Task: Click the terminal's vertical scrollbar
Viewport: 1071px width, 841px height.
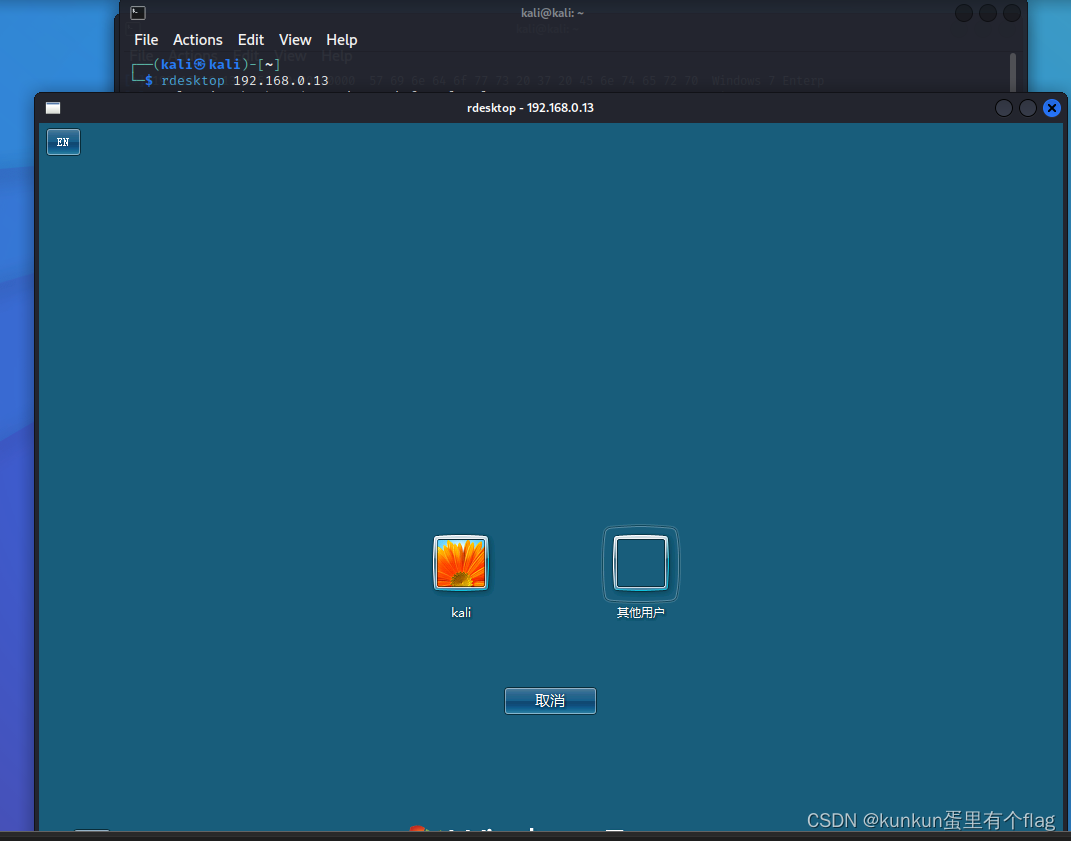Action: click(1013, 72)
